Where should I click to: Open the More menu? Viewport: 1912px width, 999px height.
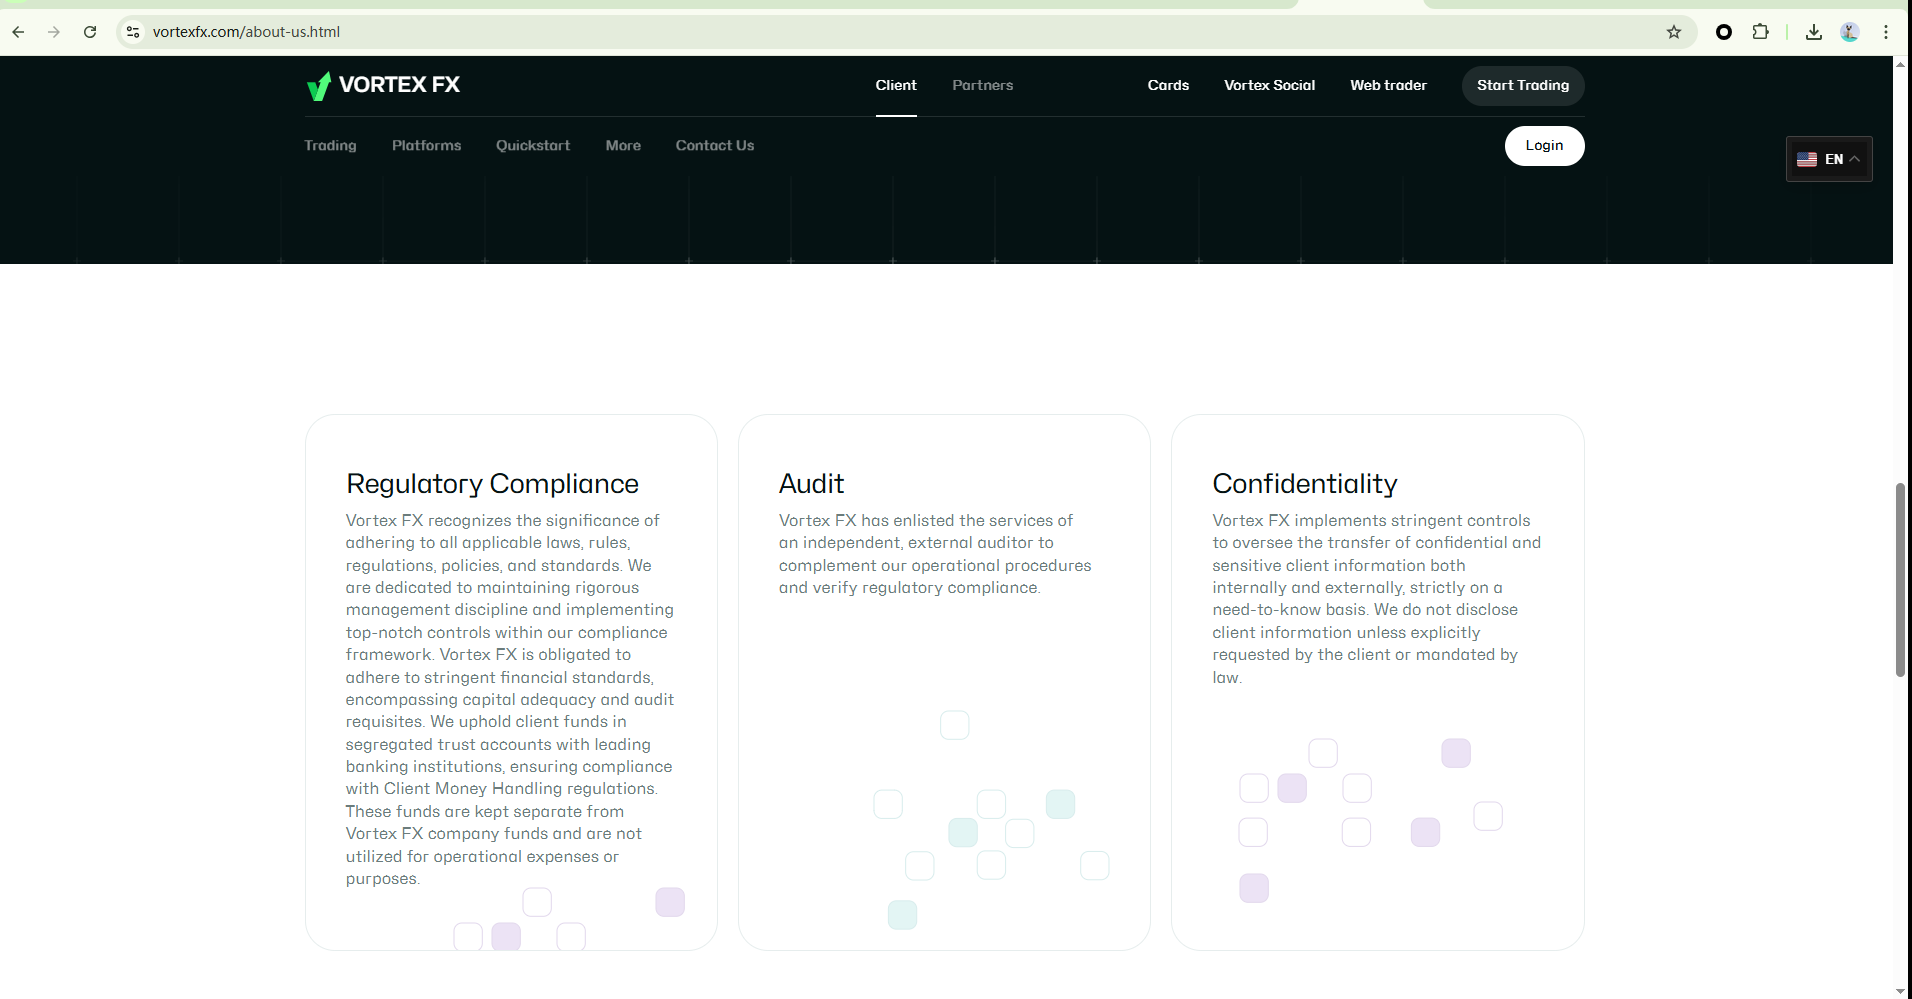tap(623, 145)
